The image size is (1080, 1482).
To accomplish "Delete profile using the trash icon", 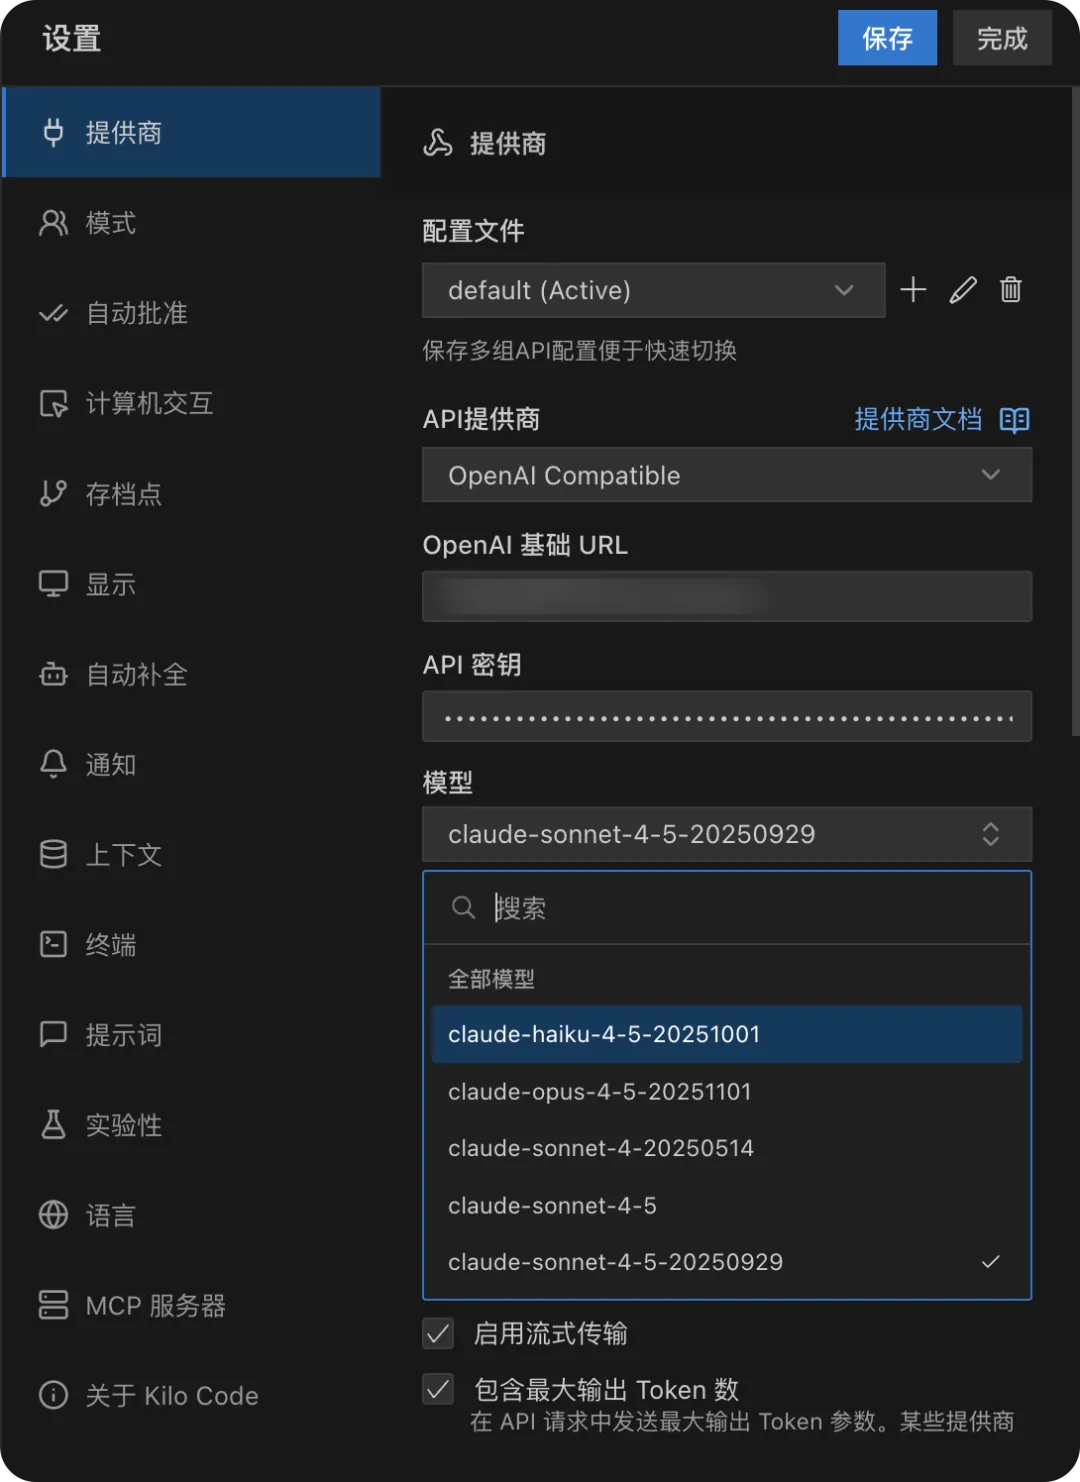I will coord(1011,290).
